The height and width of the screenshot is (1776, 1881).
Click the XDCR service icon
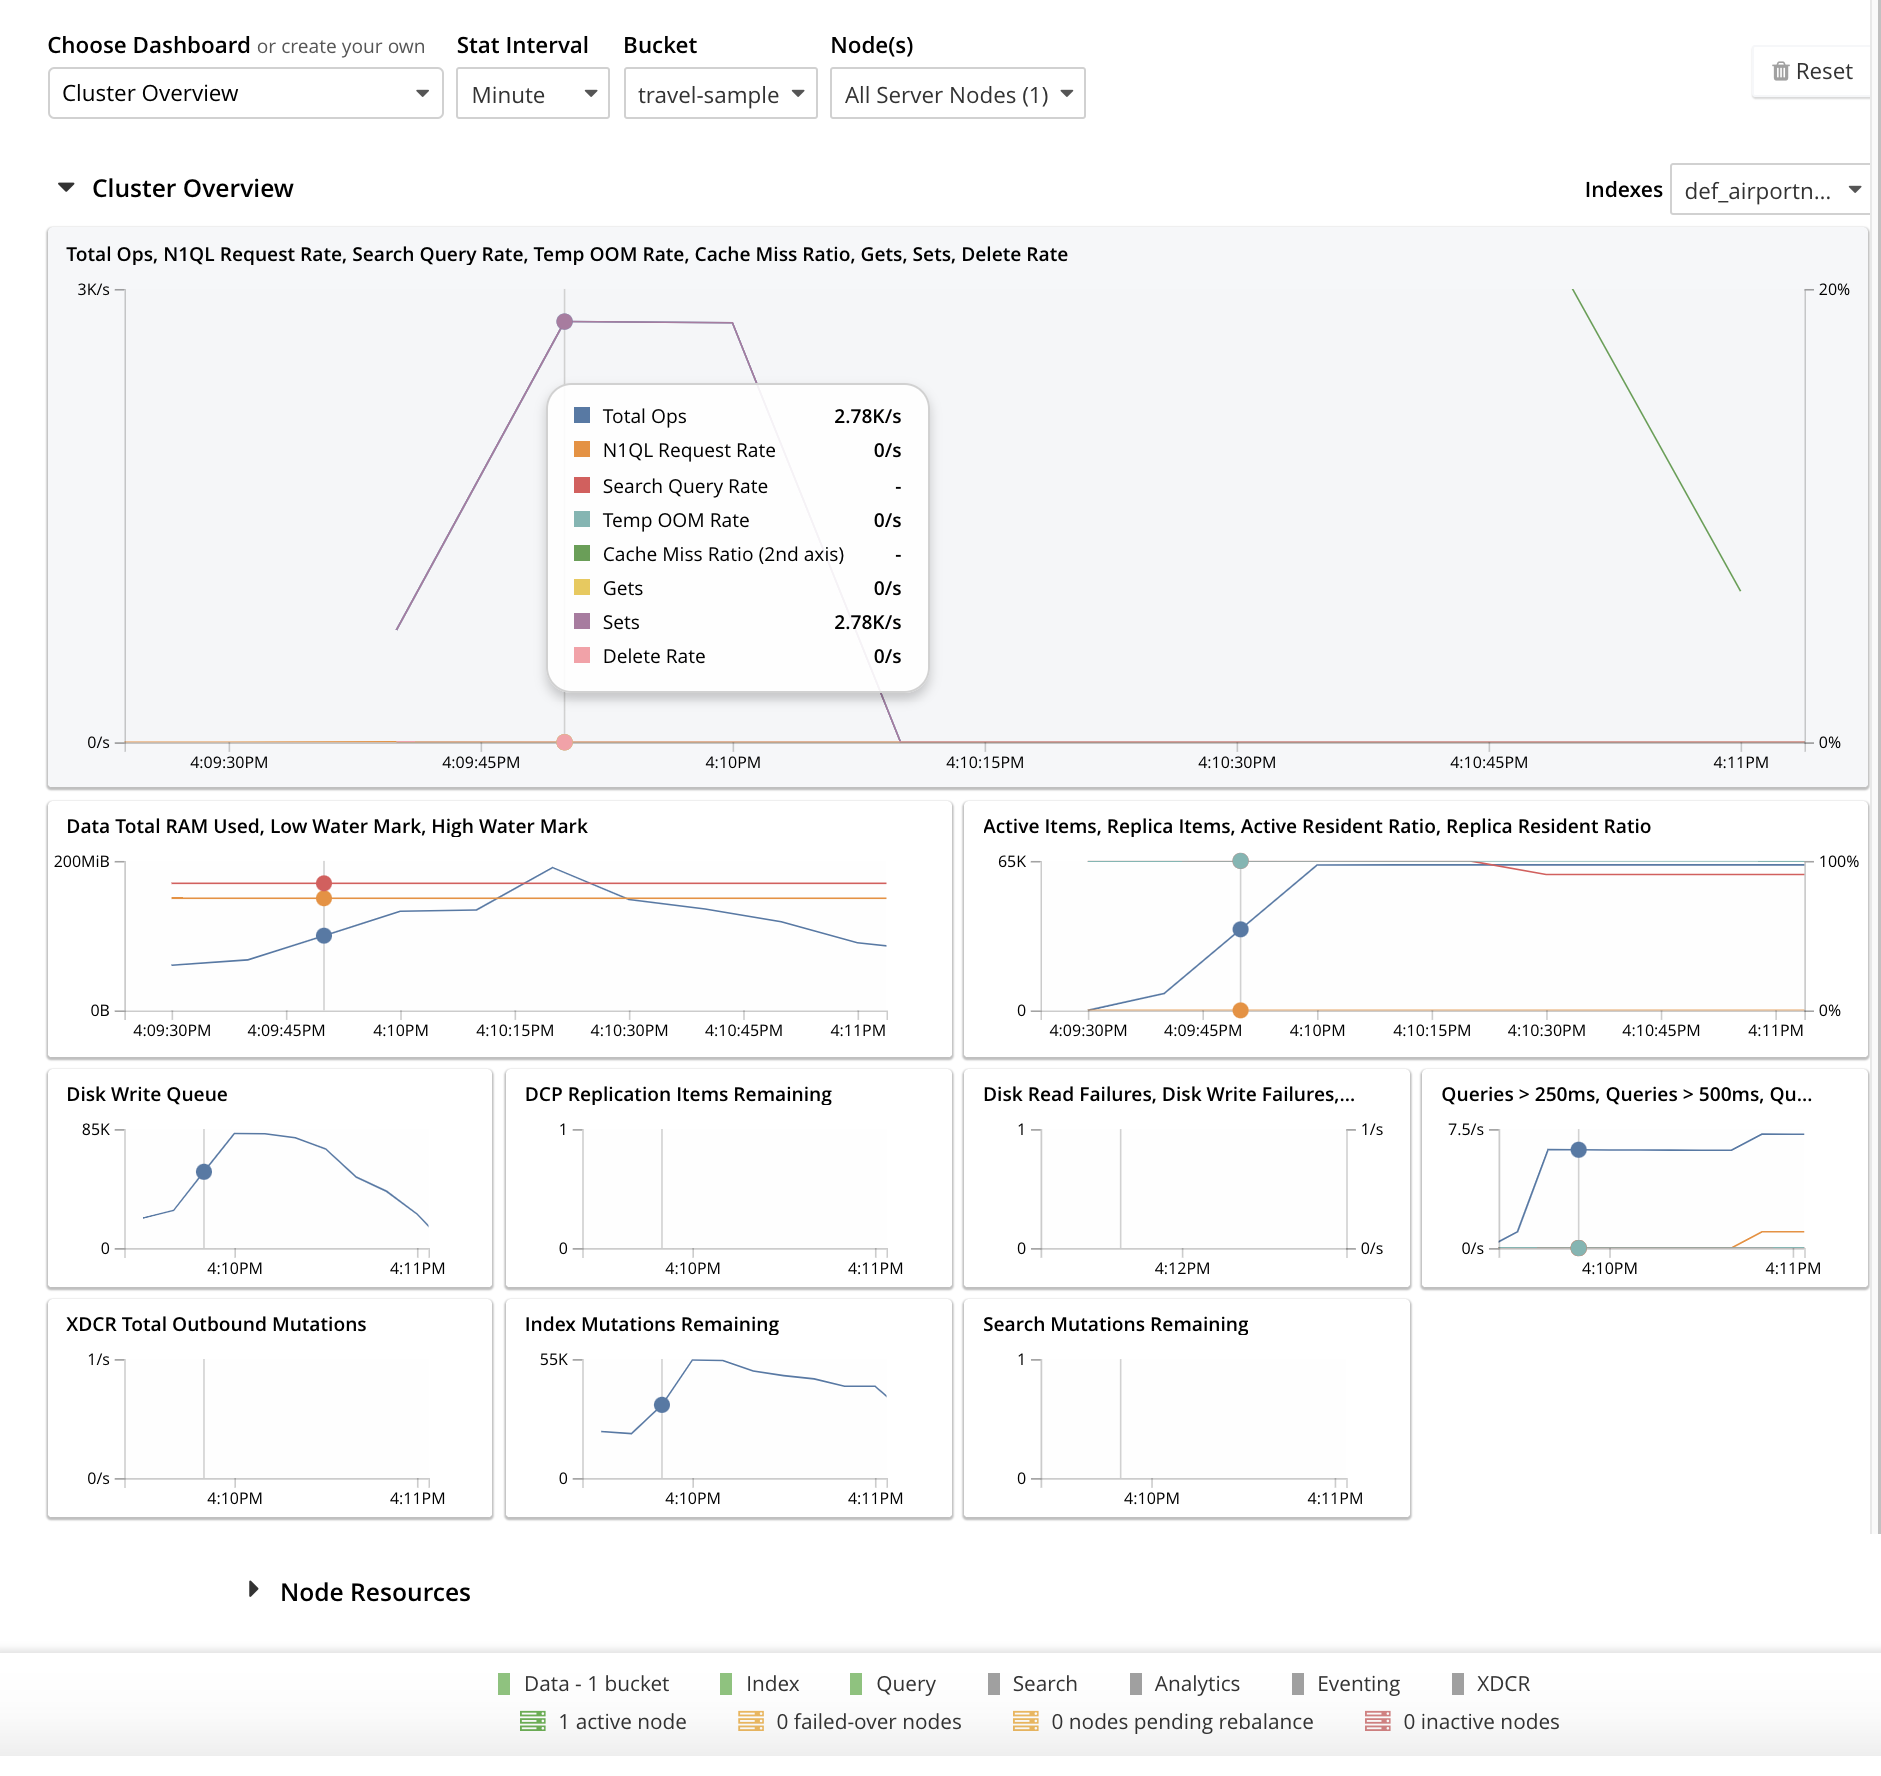pos(1456,1683)
